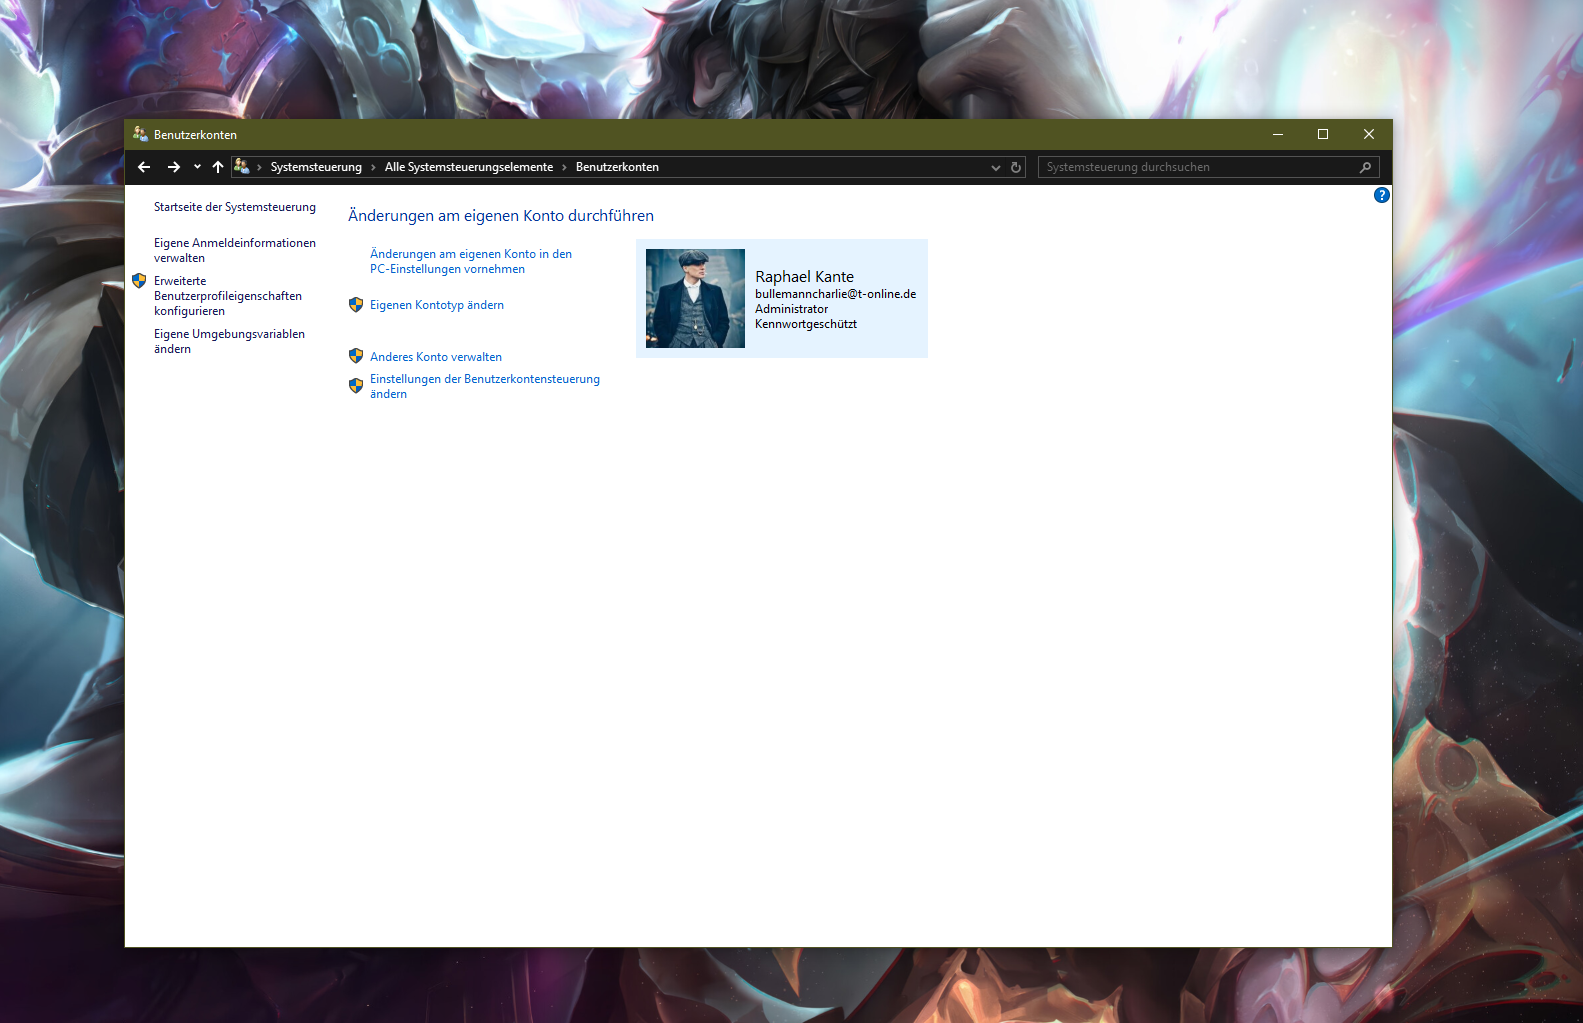
Task: Click the Kennwortgeschützt status text
Action: [806, 324]
